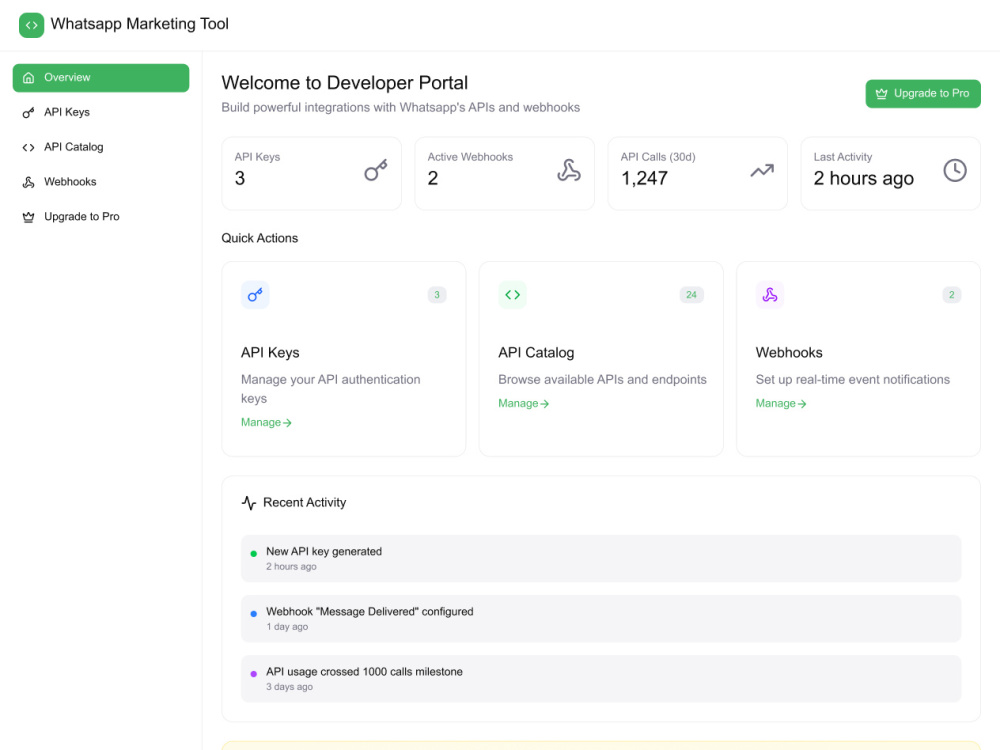Viewport: 1000px width, 750px height.
Task: Click the home icon in Overview sidebar item
Action: coord(28,78)
